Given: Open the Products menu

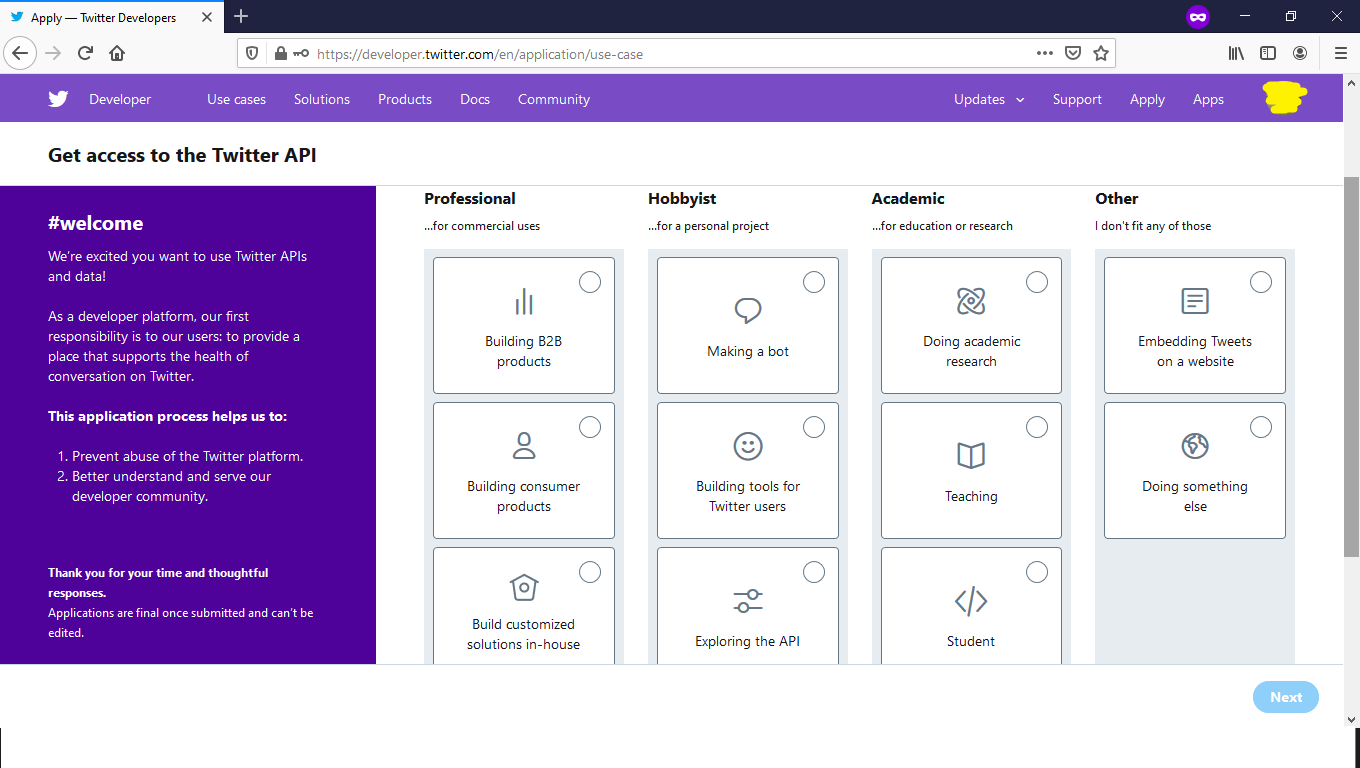Looking at the screenshot, I should pos(405,99).
